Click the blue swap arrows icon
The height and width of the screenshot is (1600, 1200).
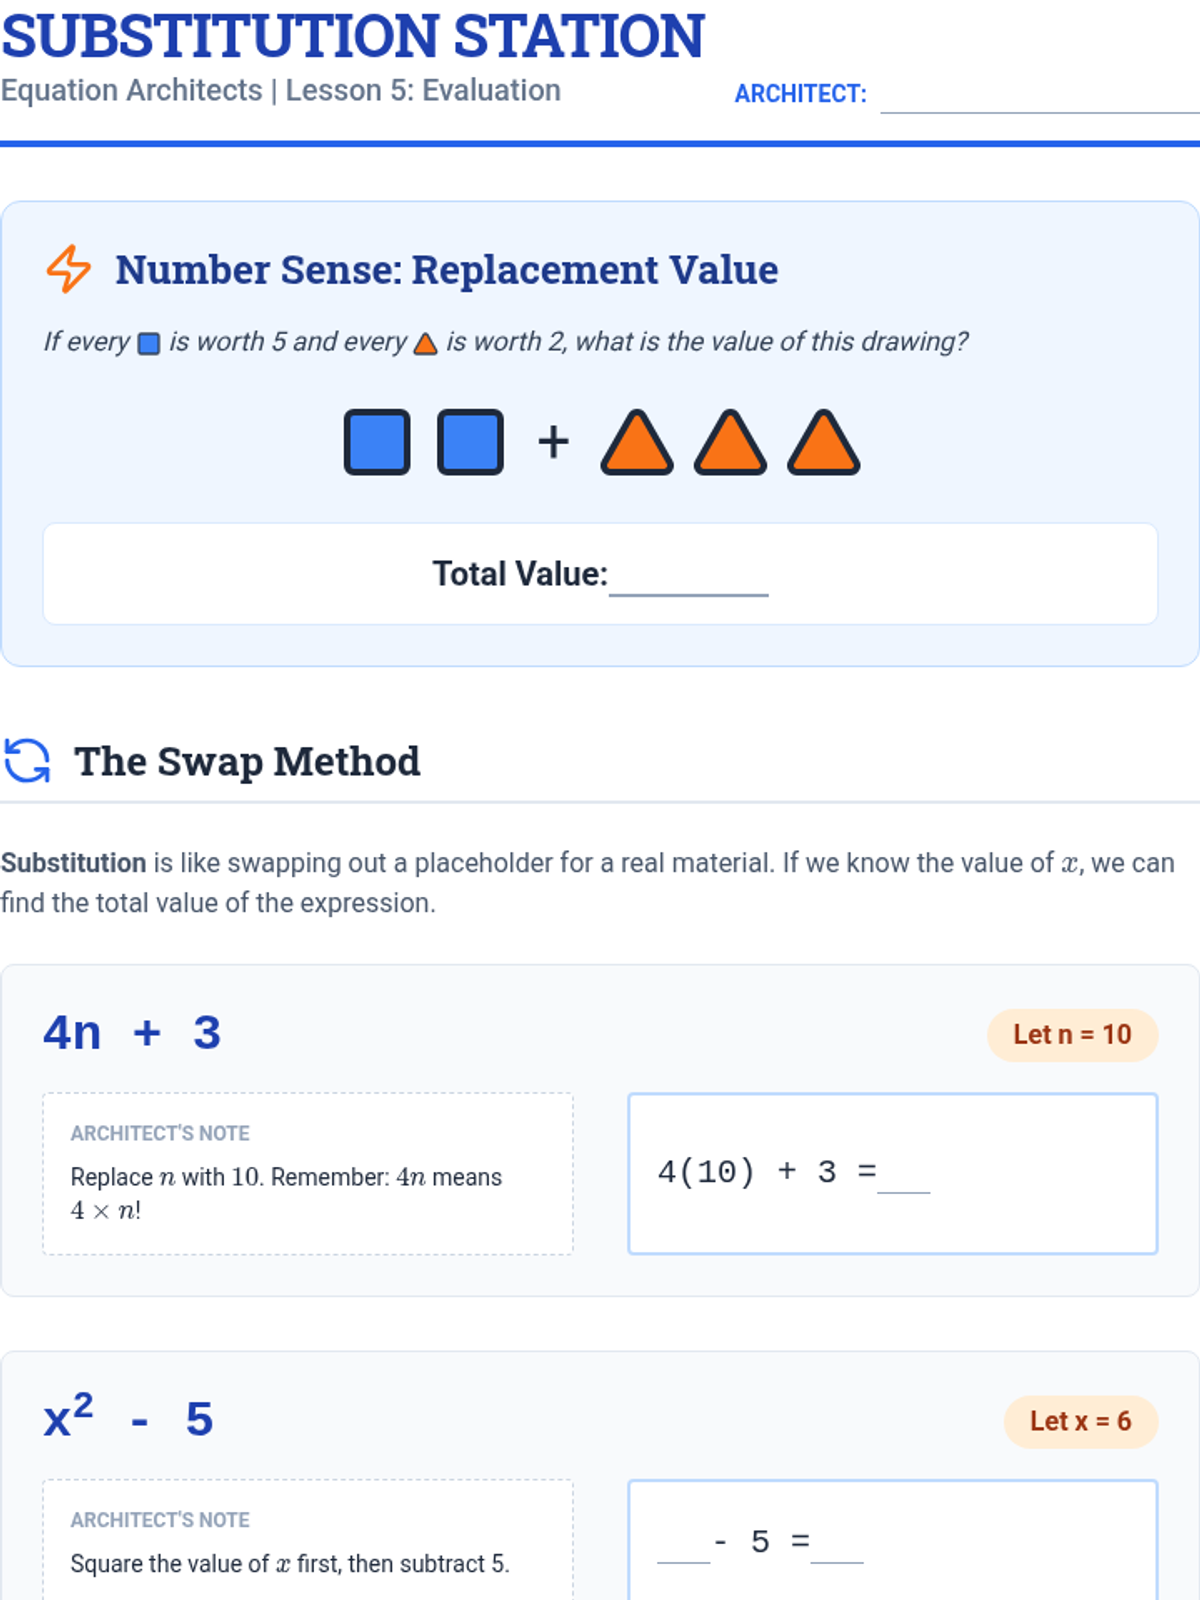[27, 761]
